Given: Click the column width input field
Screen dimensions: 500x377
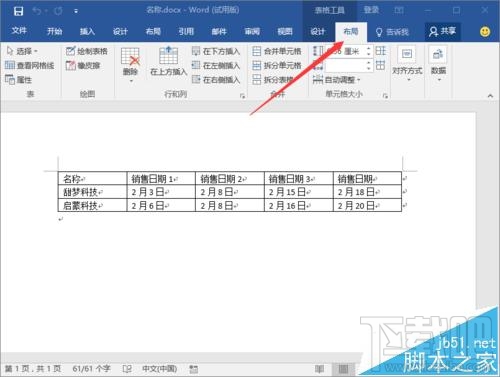Looking at the screenshot, I should (345, 65).
